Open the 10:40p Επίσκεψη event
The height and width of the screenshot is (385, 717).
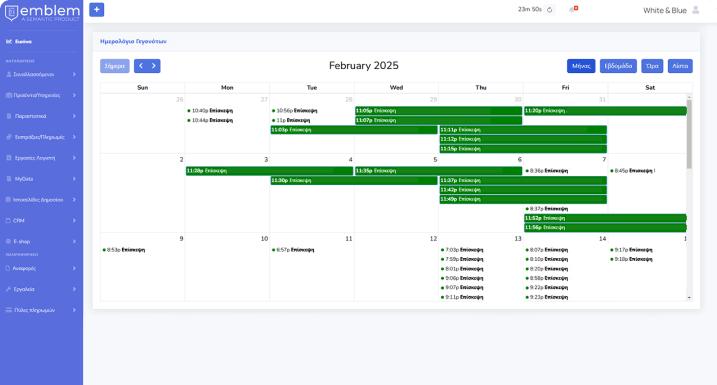[x=210, y=111]
